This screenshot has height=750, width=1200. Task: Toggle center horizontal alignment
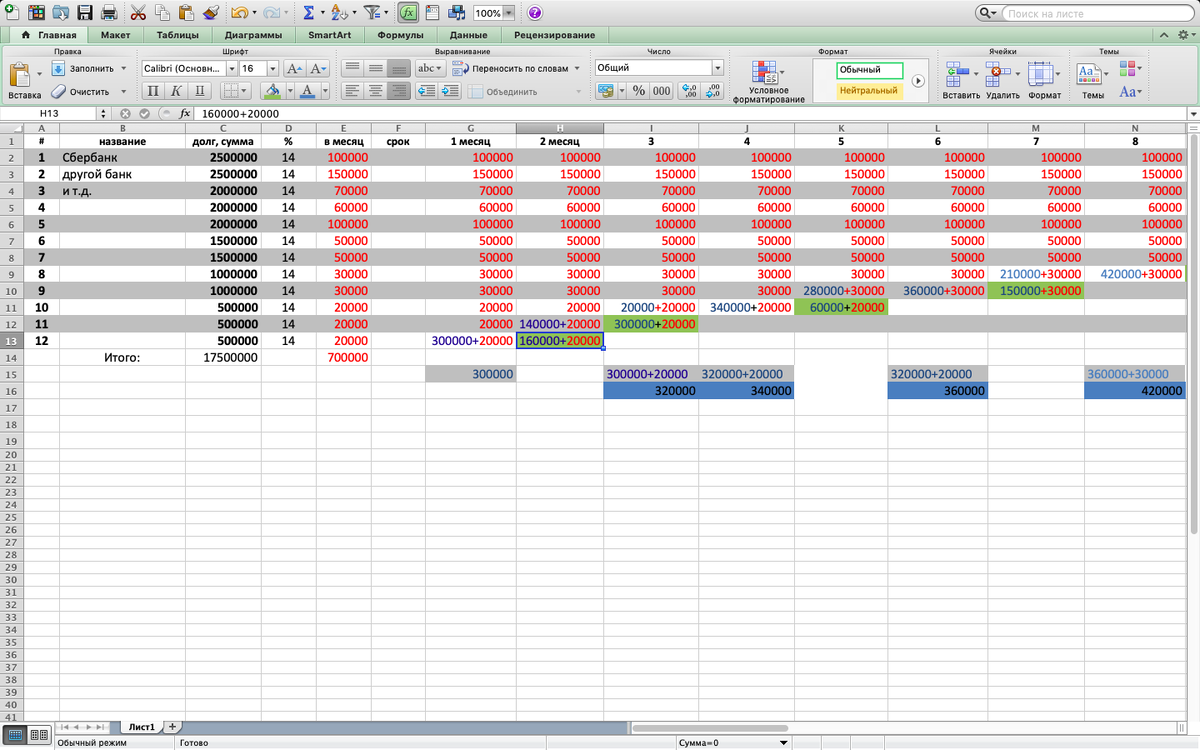point(376,91)
